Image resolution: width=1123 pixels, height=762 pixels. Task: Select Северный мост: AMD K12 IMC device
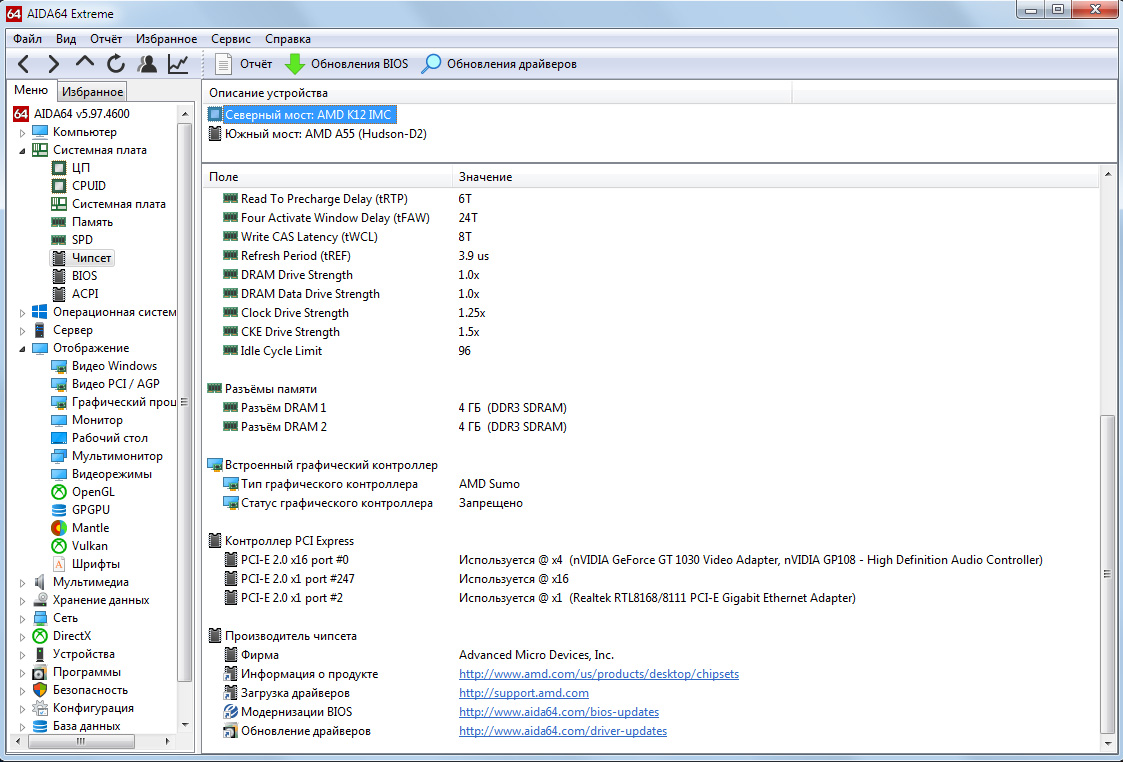click(x=301, y=115)
